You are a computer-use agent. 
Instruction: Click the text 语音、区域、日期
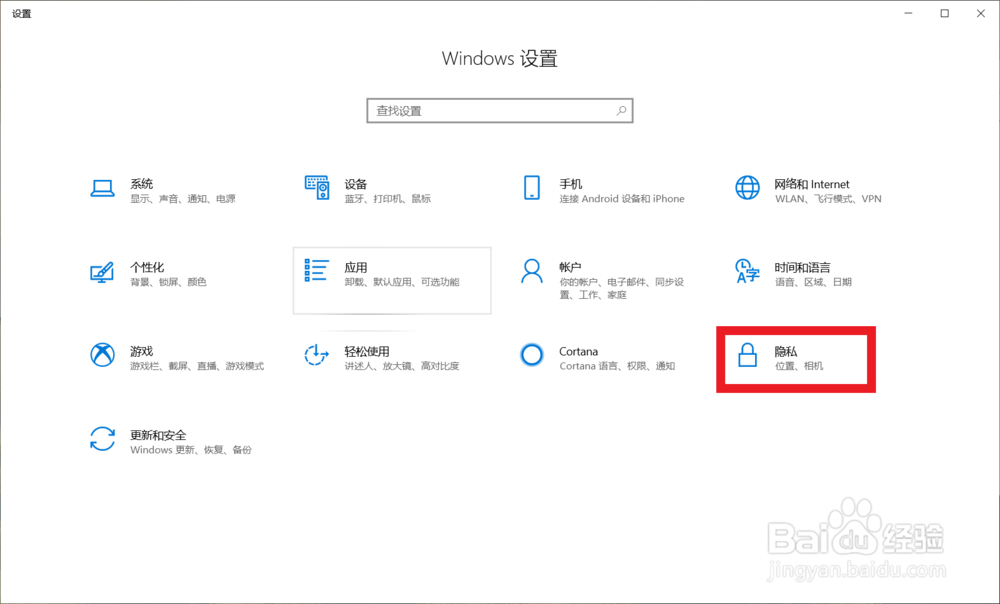(813, 282)
